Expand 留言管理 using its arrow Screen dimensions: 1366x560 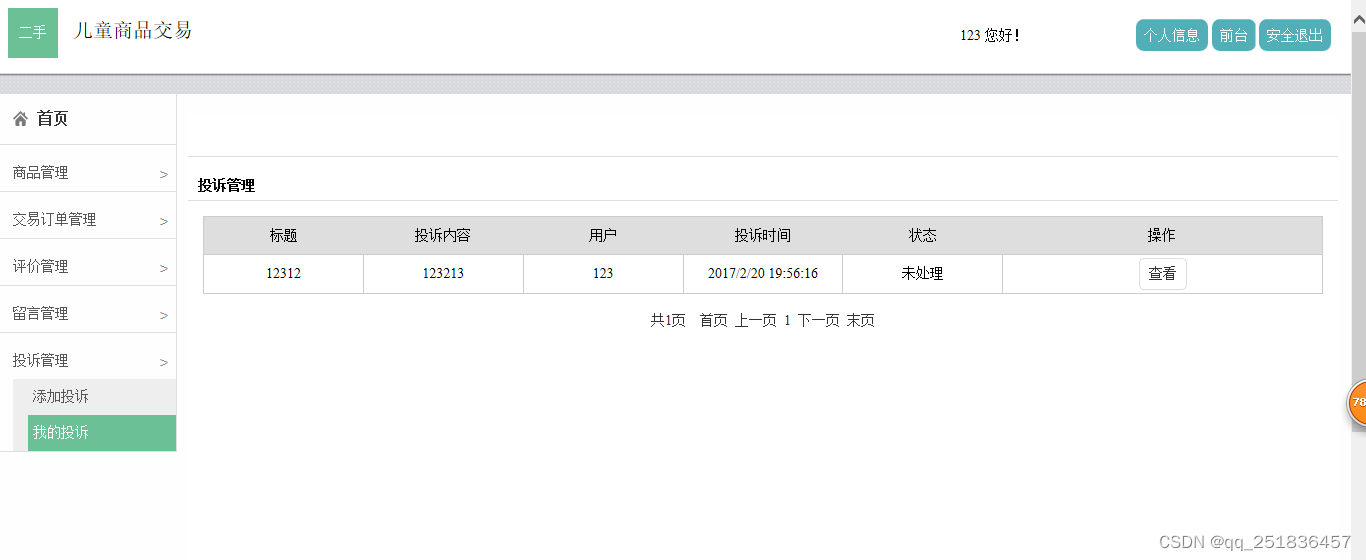coord(163,315)
